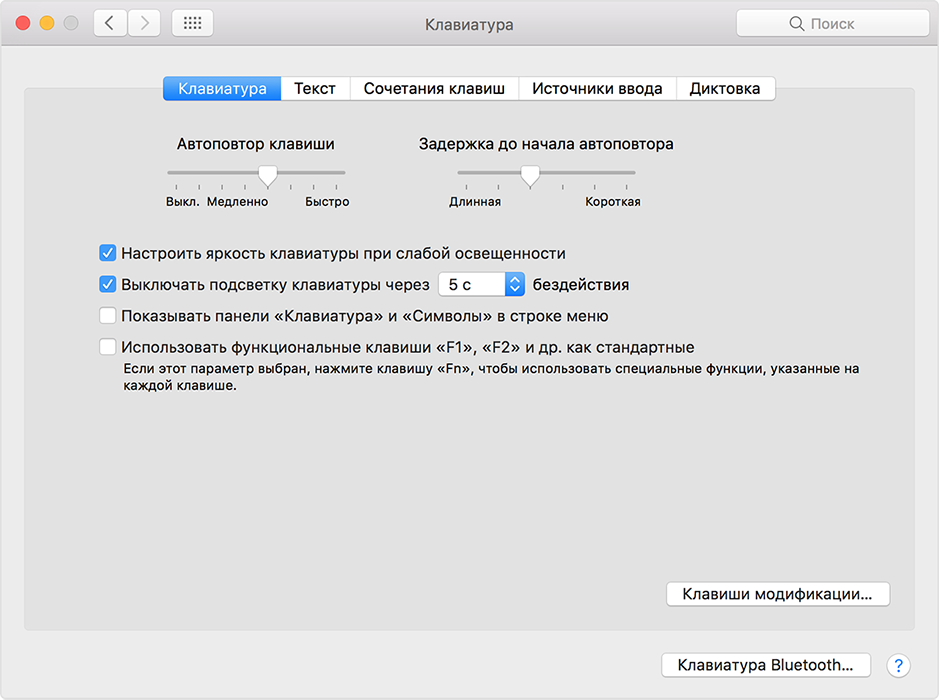Image resolution: width=939 pixels, height=700 pixels.
Task: Click the Автоповтор клавиши slider thumb
Action: click(x=267, y=175)
